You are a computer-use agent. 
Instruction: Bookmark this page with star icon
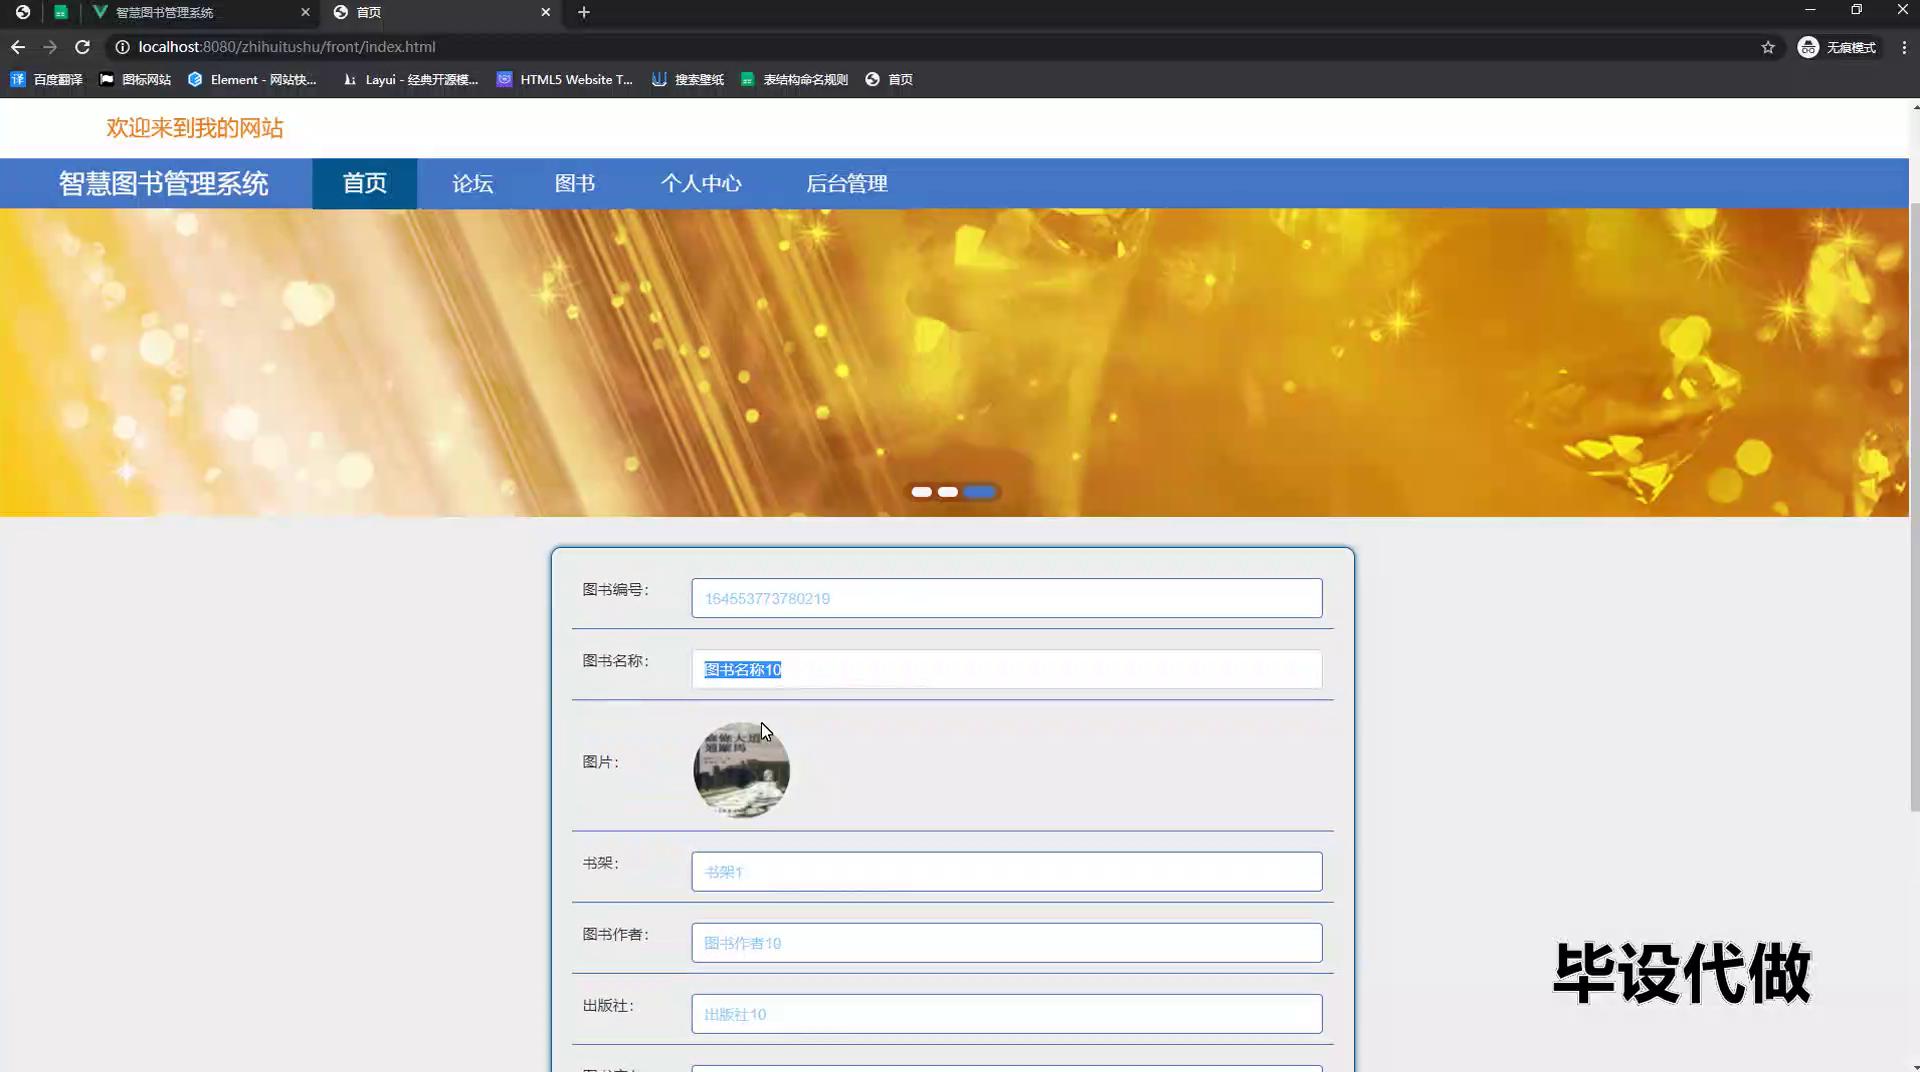coord(1767,47)
